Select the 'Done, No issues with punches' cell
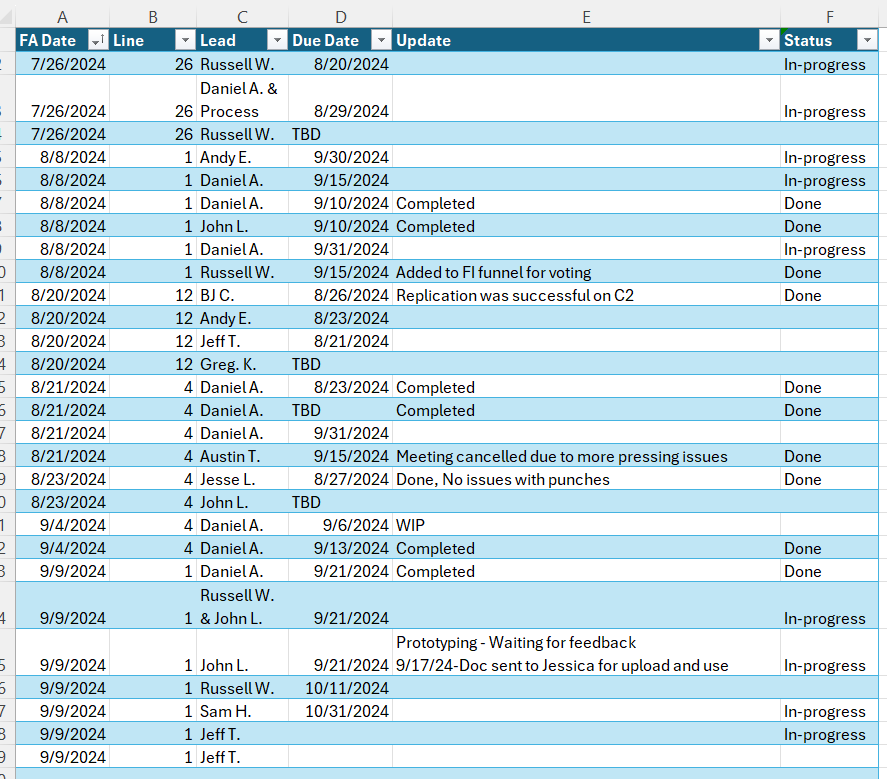The width and height of the screenshot is (887, 779). coord(586,479)
